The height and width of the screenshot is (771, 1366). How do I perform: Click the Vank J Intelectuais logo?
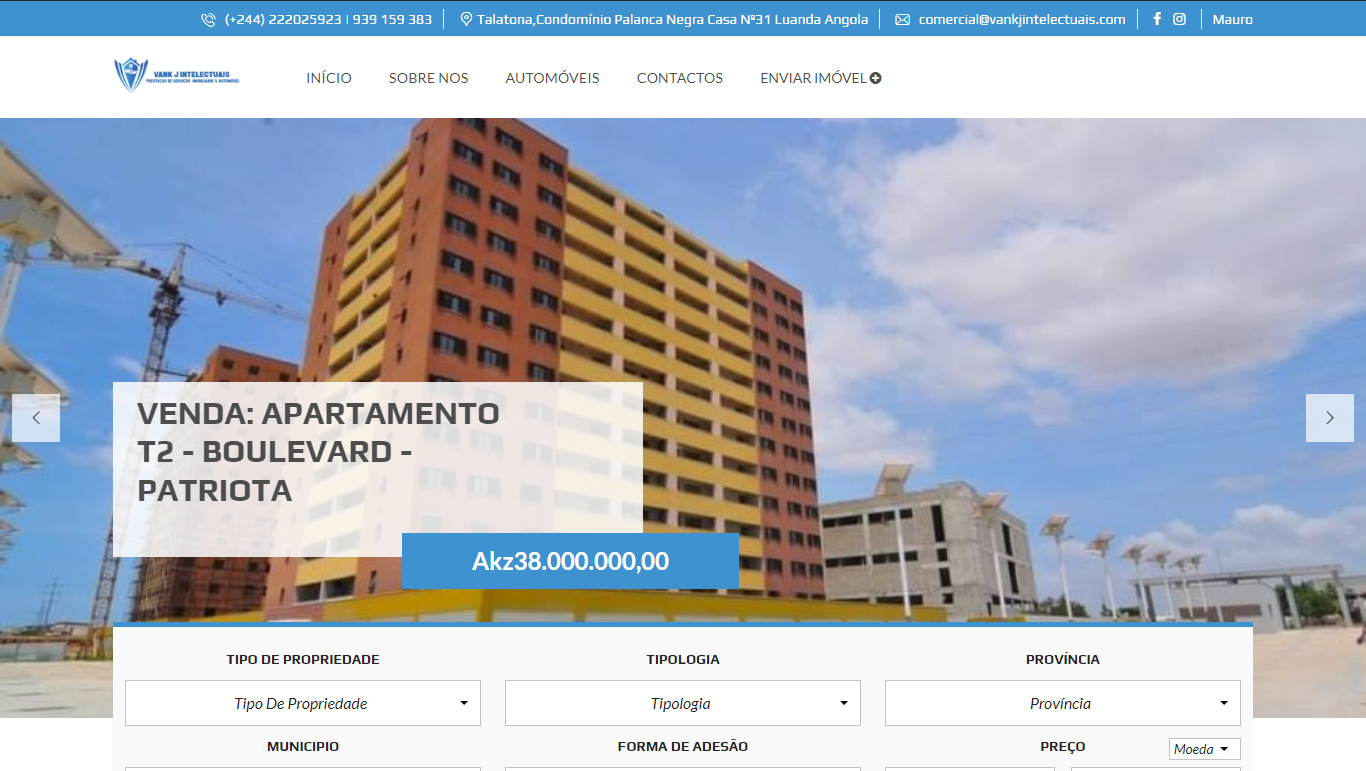tap(177, 76)
